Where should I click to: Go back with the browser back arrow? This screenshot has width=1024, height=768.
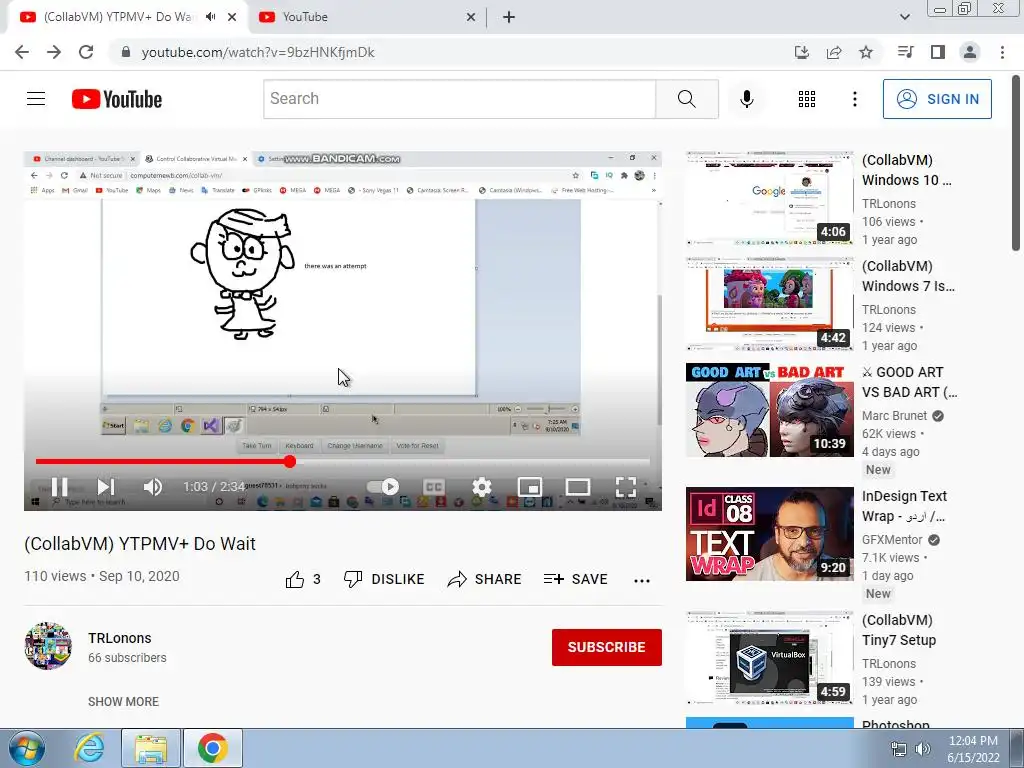pyautogui.click(x=22, y=52)
